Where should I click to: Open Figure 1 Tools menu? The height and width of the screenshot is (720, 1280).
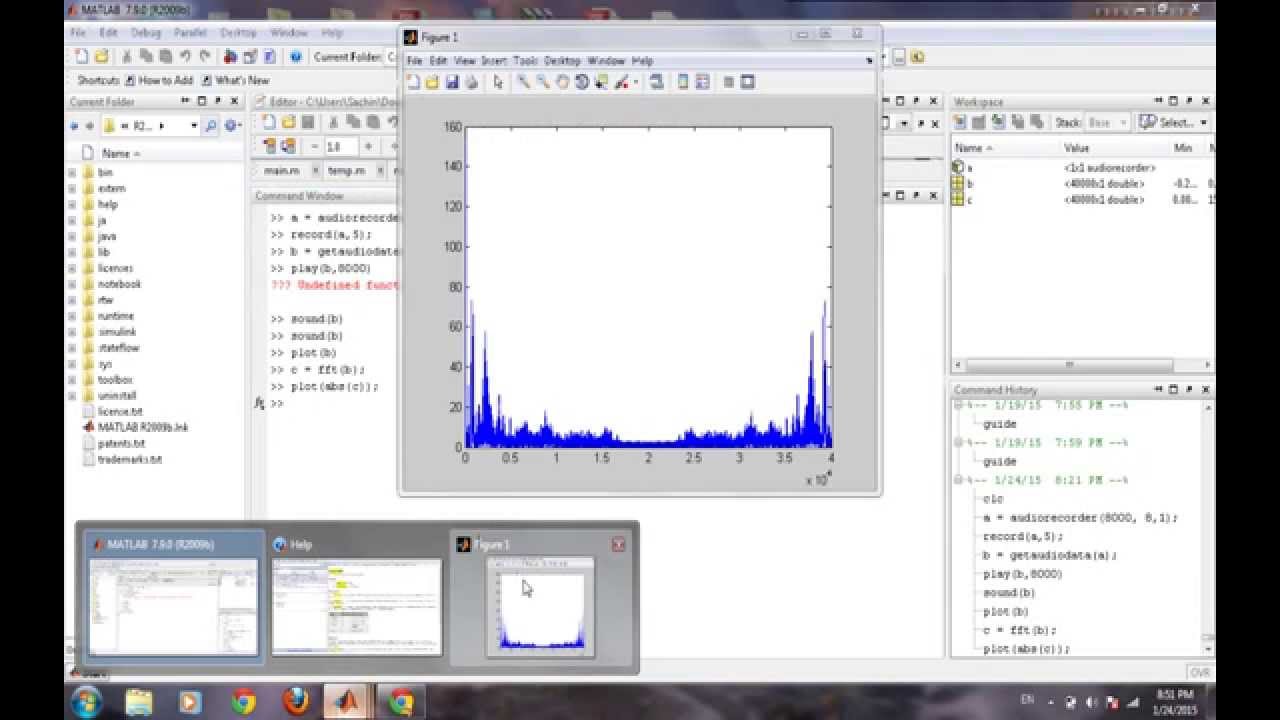[526, 61]
